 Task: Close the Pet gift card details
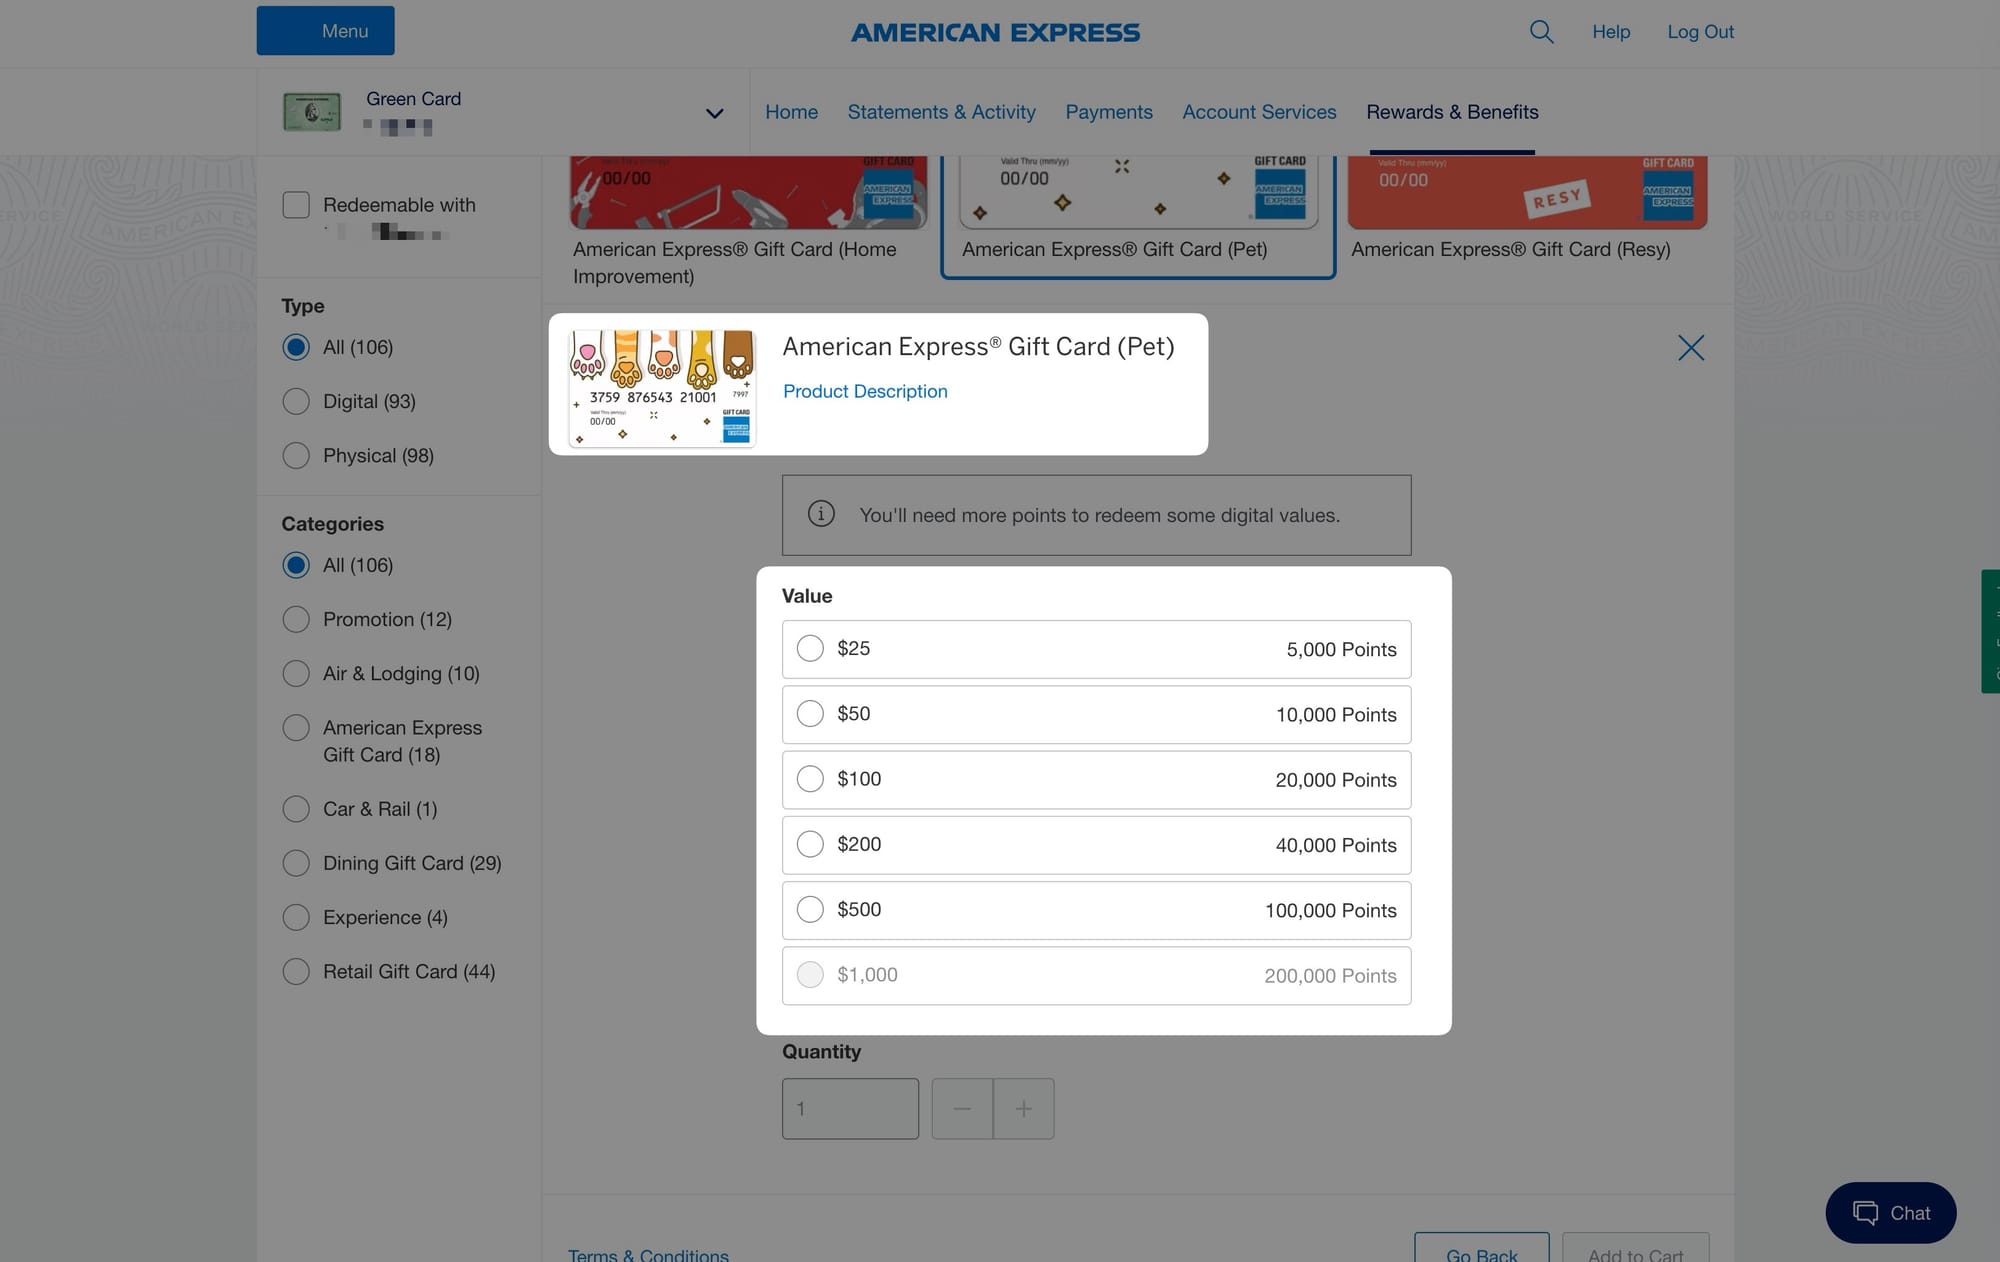point(1690,348)
